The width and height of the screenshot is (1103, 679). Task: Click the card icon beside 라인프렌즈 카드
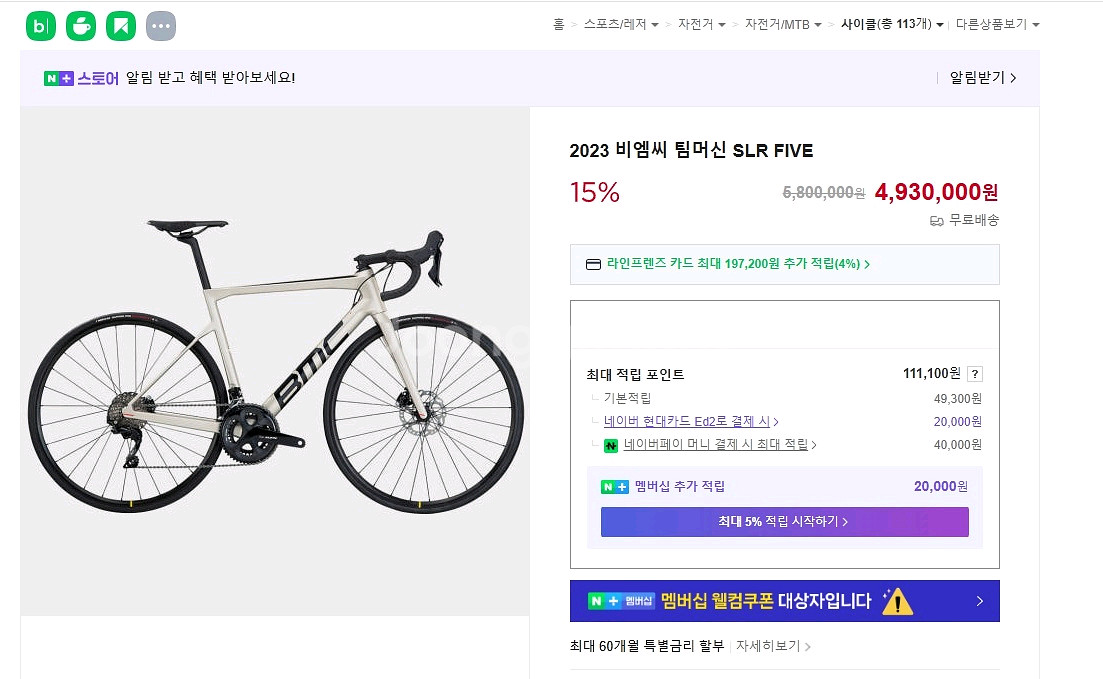pyautogui.click(x=594, y=265)
